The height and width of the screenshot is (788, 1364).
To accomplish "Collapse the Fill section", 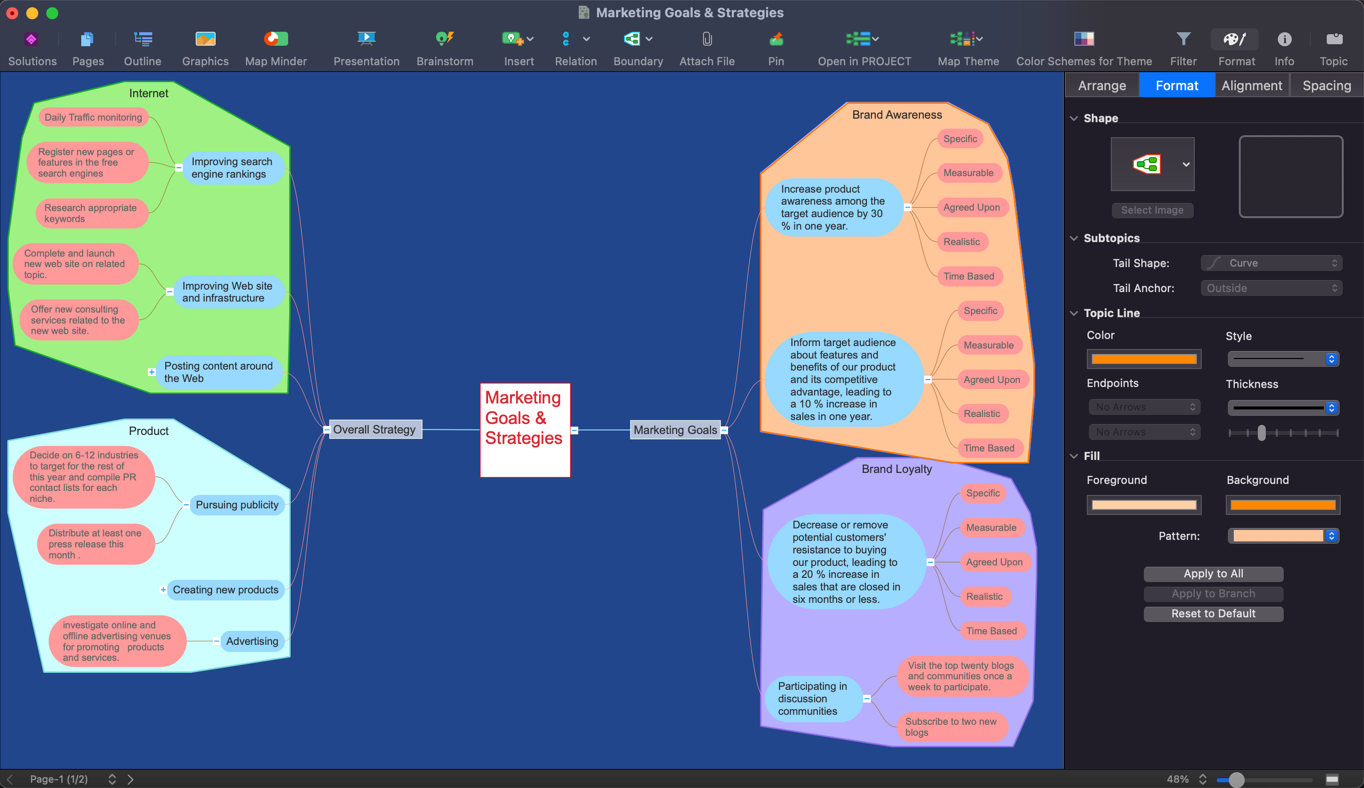I will (1074, 456).
